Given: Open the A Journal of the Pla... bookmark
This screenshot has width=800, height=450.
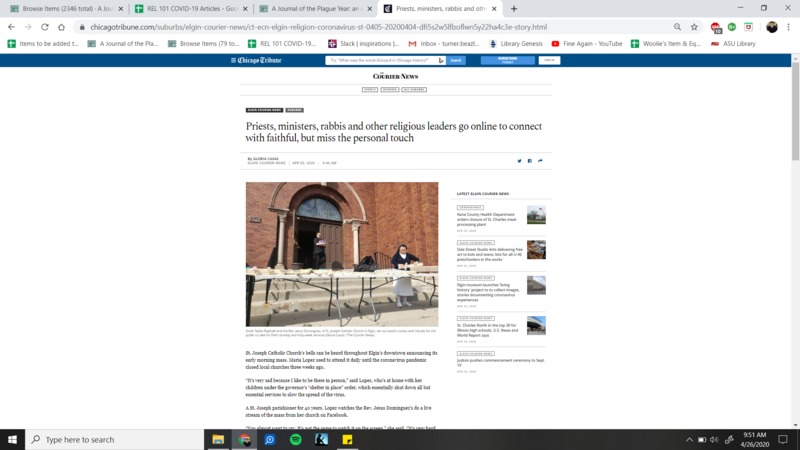Looking at the screenshot, I should (x=123, y=44).
